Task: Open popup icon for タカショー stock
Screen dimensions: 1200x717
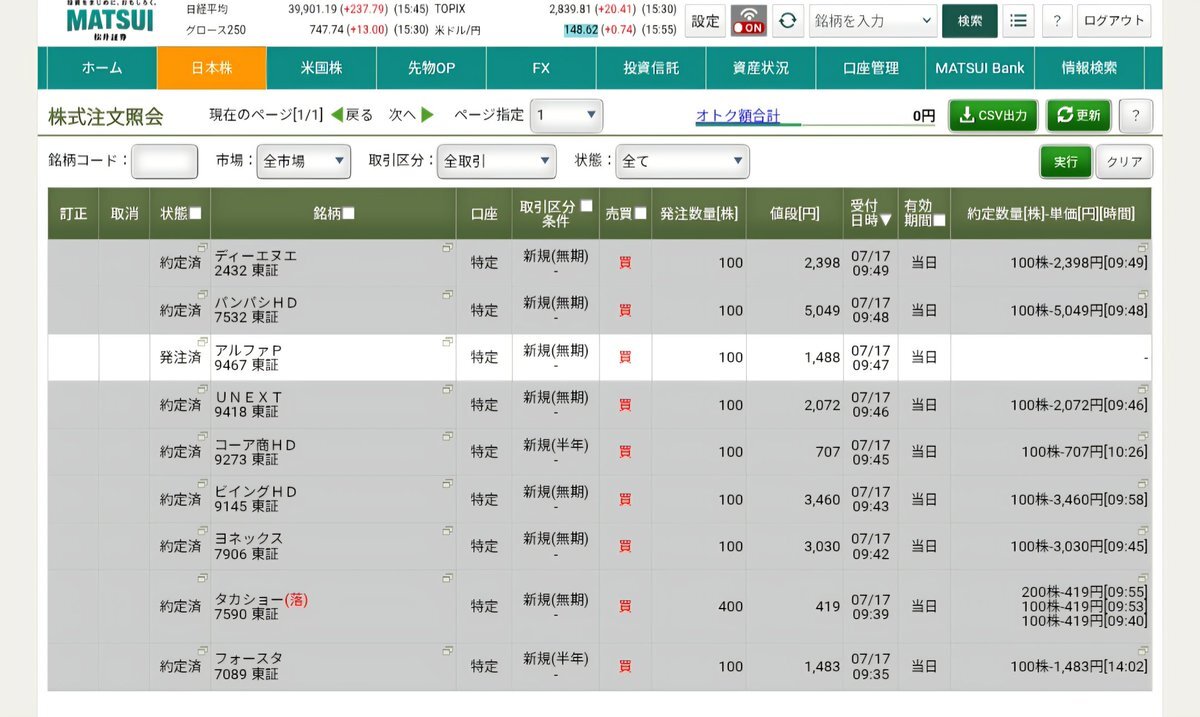Action: click(447, 579)
